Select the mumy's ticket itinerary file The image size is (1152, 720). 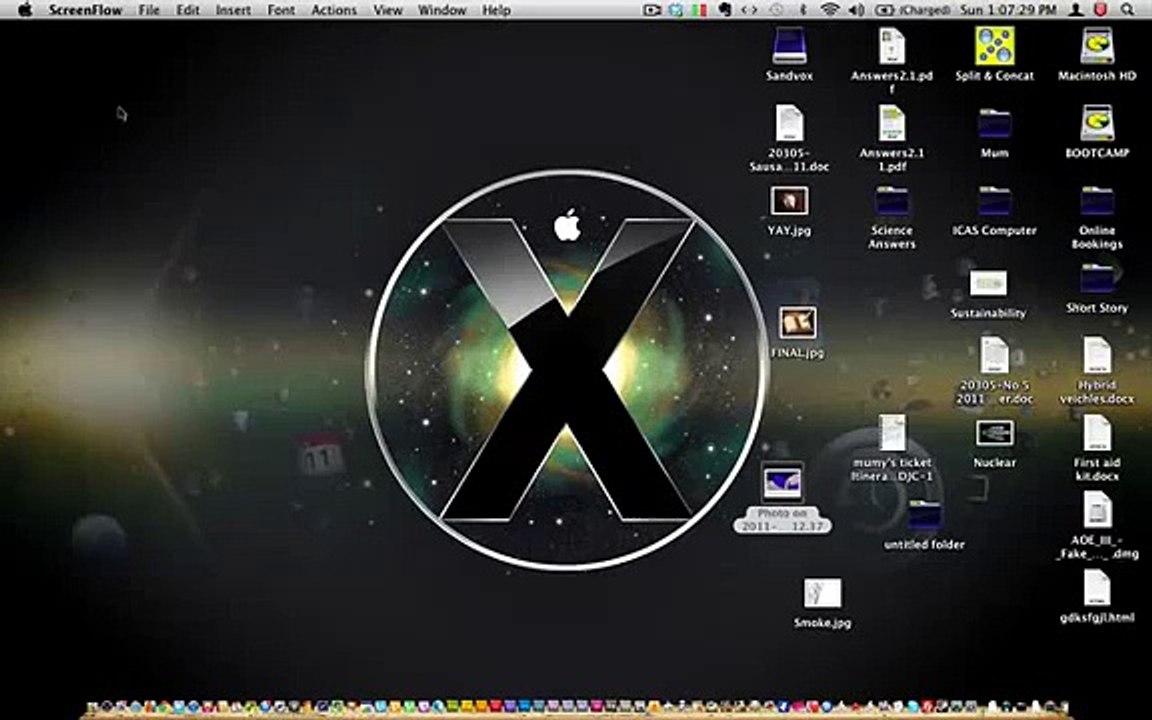(892, 433)
